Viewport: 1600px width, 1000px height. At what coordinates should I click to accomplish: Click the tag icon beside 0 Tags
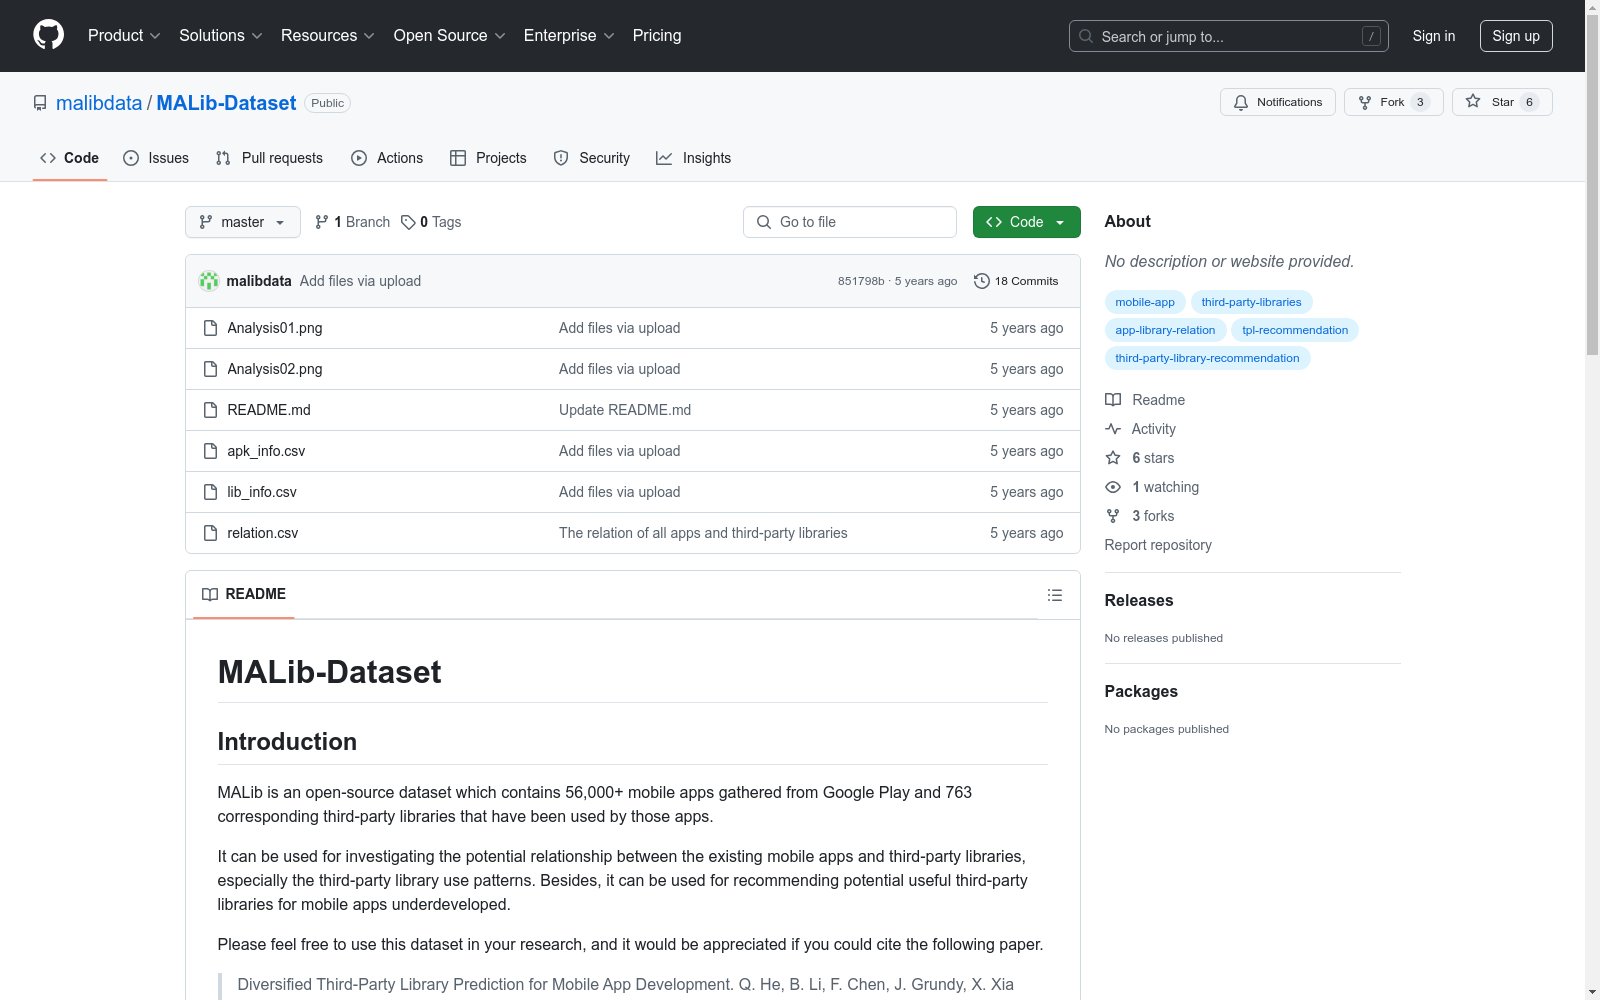(x=408, y=222)
